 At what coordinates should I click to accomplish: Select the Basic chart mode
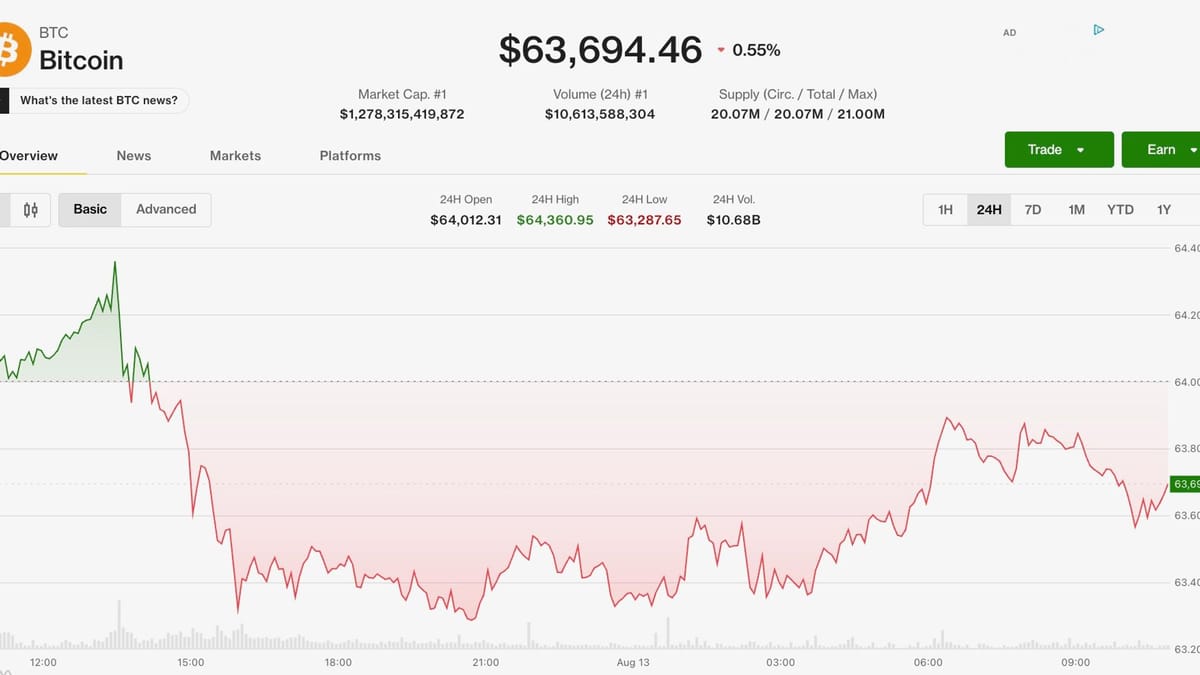[90, 209]
